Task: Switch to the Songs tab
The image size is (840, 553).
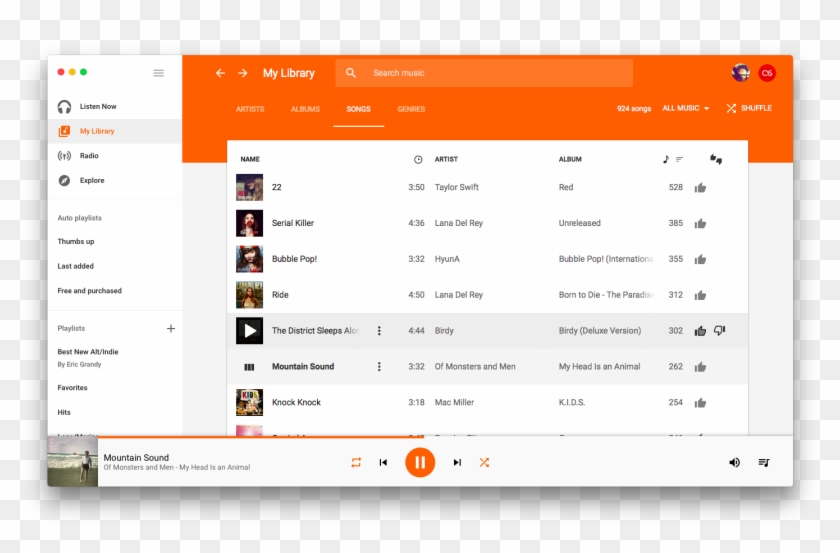Action: coord(358,109)
